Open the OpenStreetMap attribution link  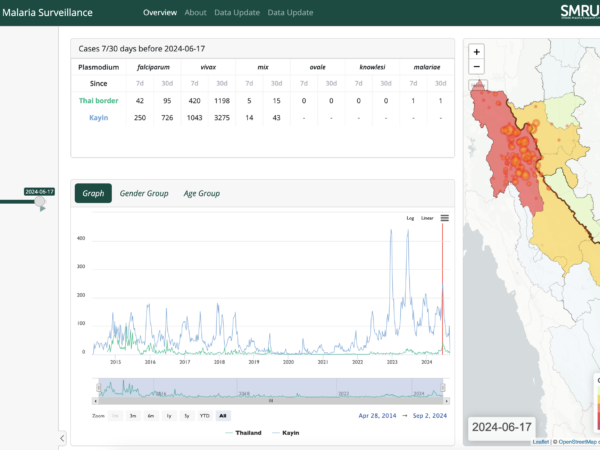coord(578,442)
